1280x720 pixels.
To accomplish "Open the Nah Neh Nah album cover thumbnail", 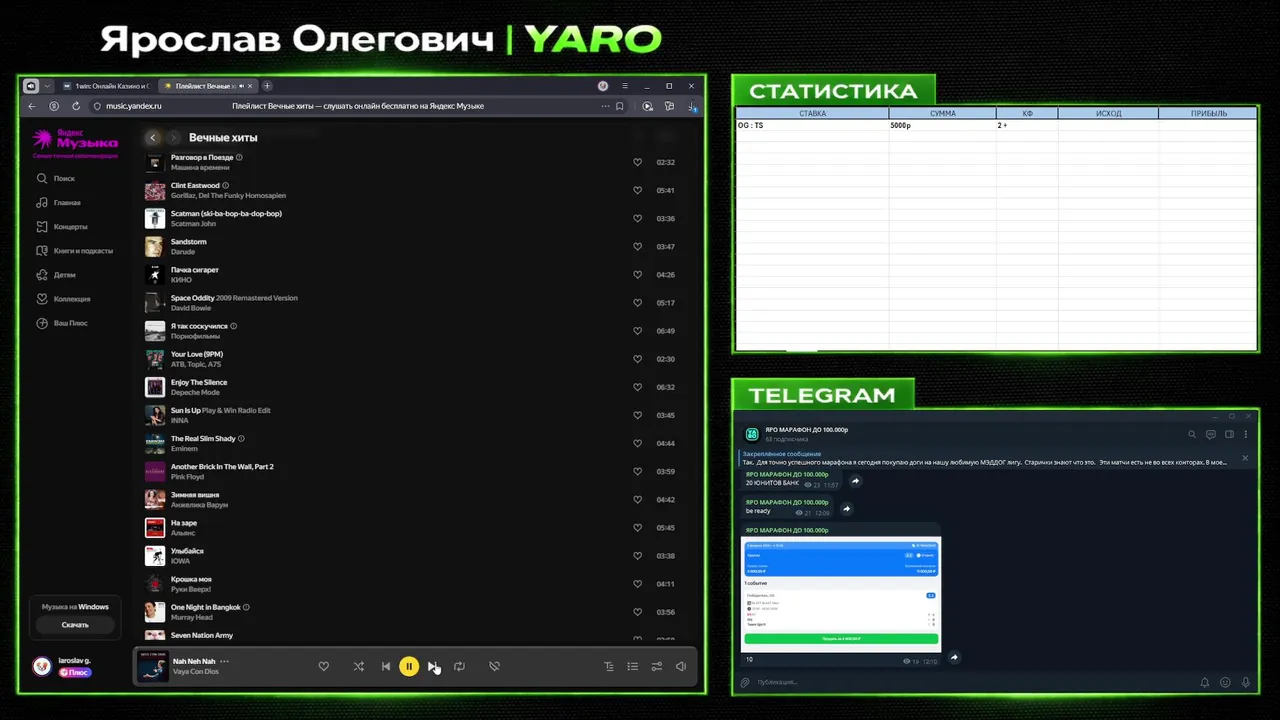I will (152, 667).
